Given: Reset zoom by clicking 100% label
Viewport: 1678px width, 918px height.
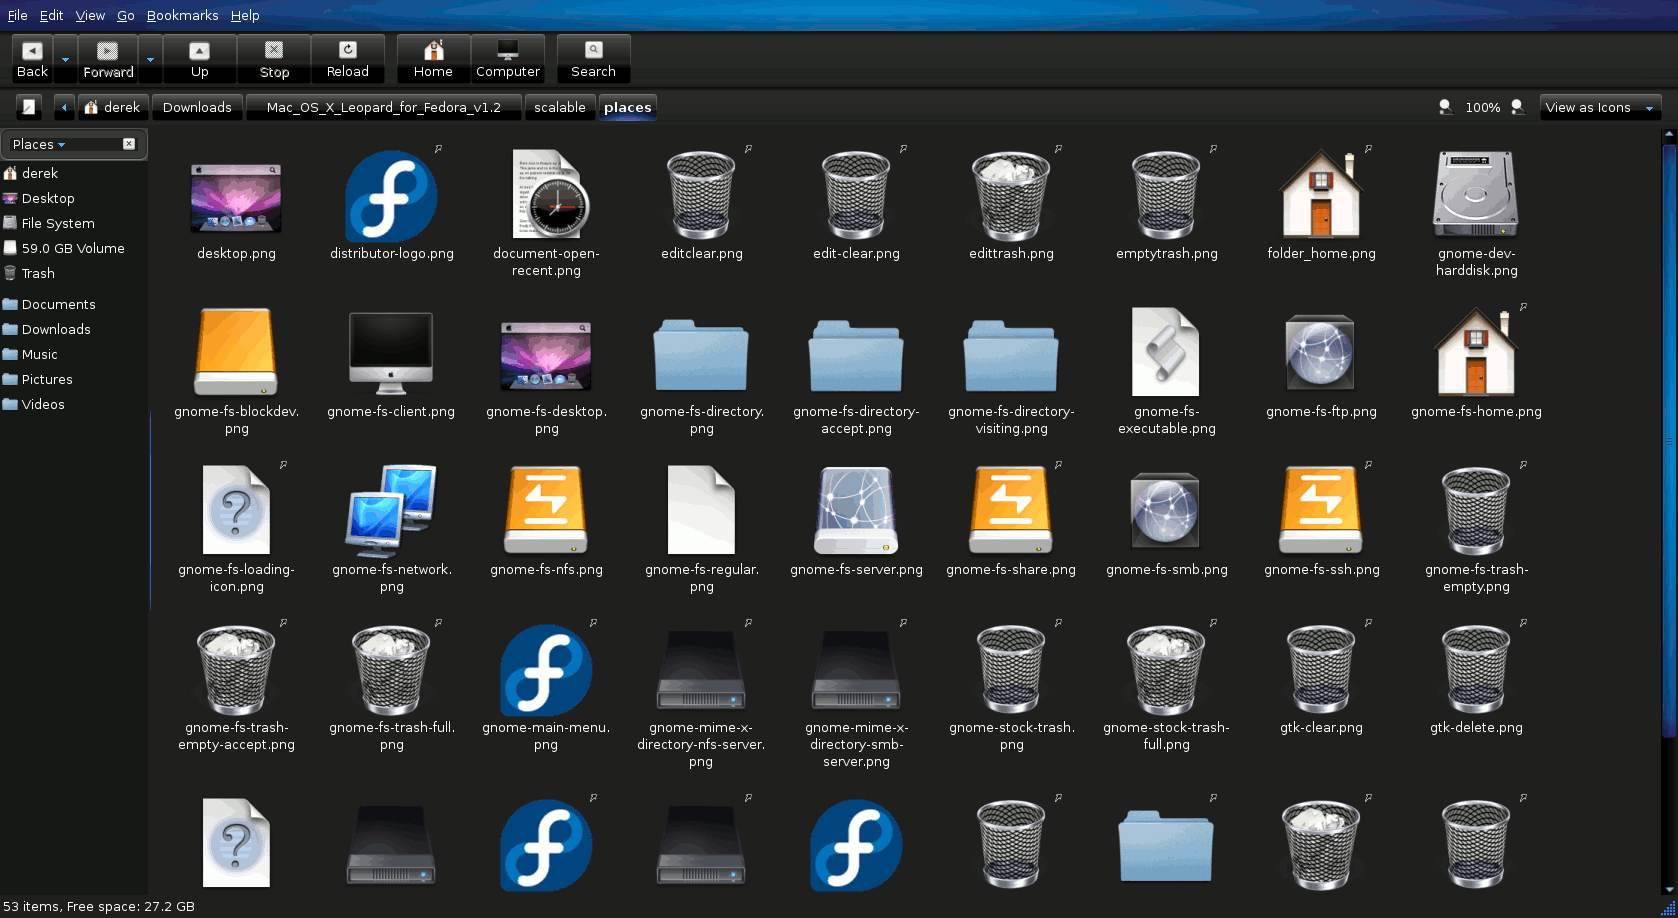Looking at the screenshot, I should coord(1482,107).
